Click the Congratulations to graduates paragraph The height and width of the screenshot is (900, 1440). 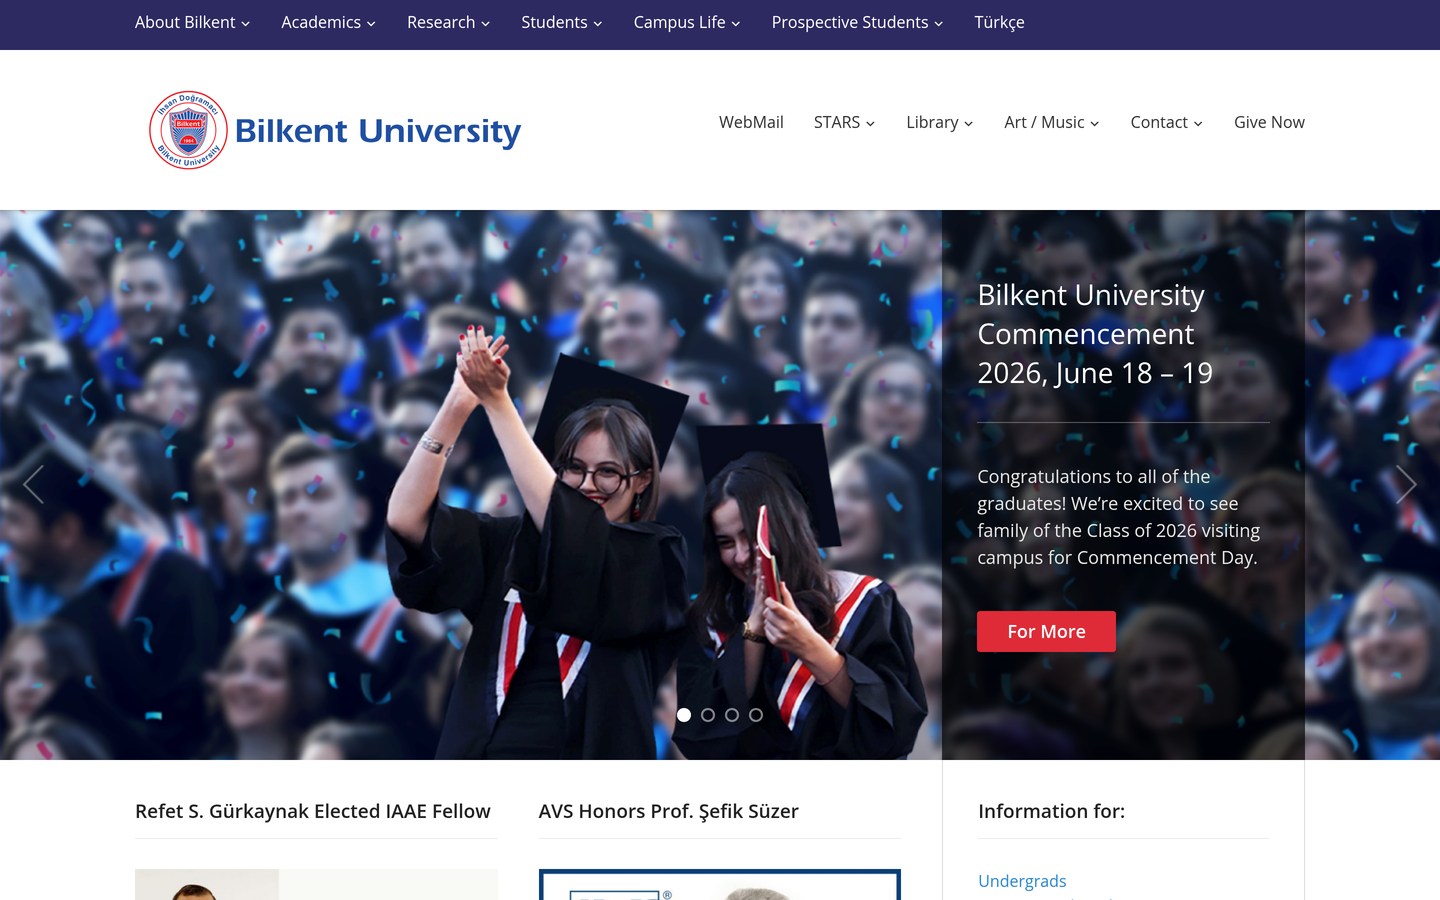1118,517
